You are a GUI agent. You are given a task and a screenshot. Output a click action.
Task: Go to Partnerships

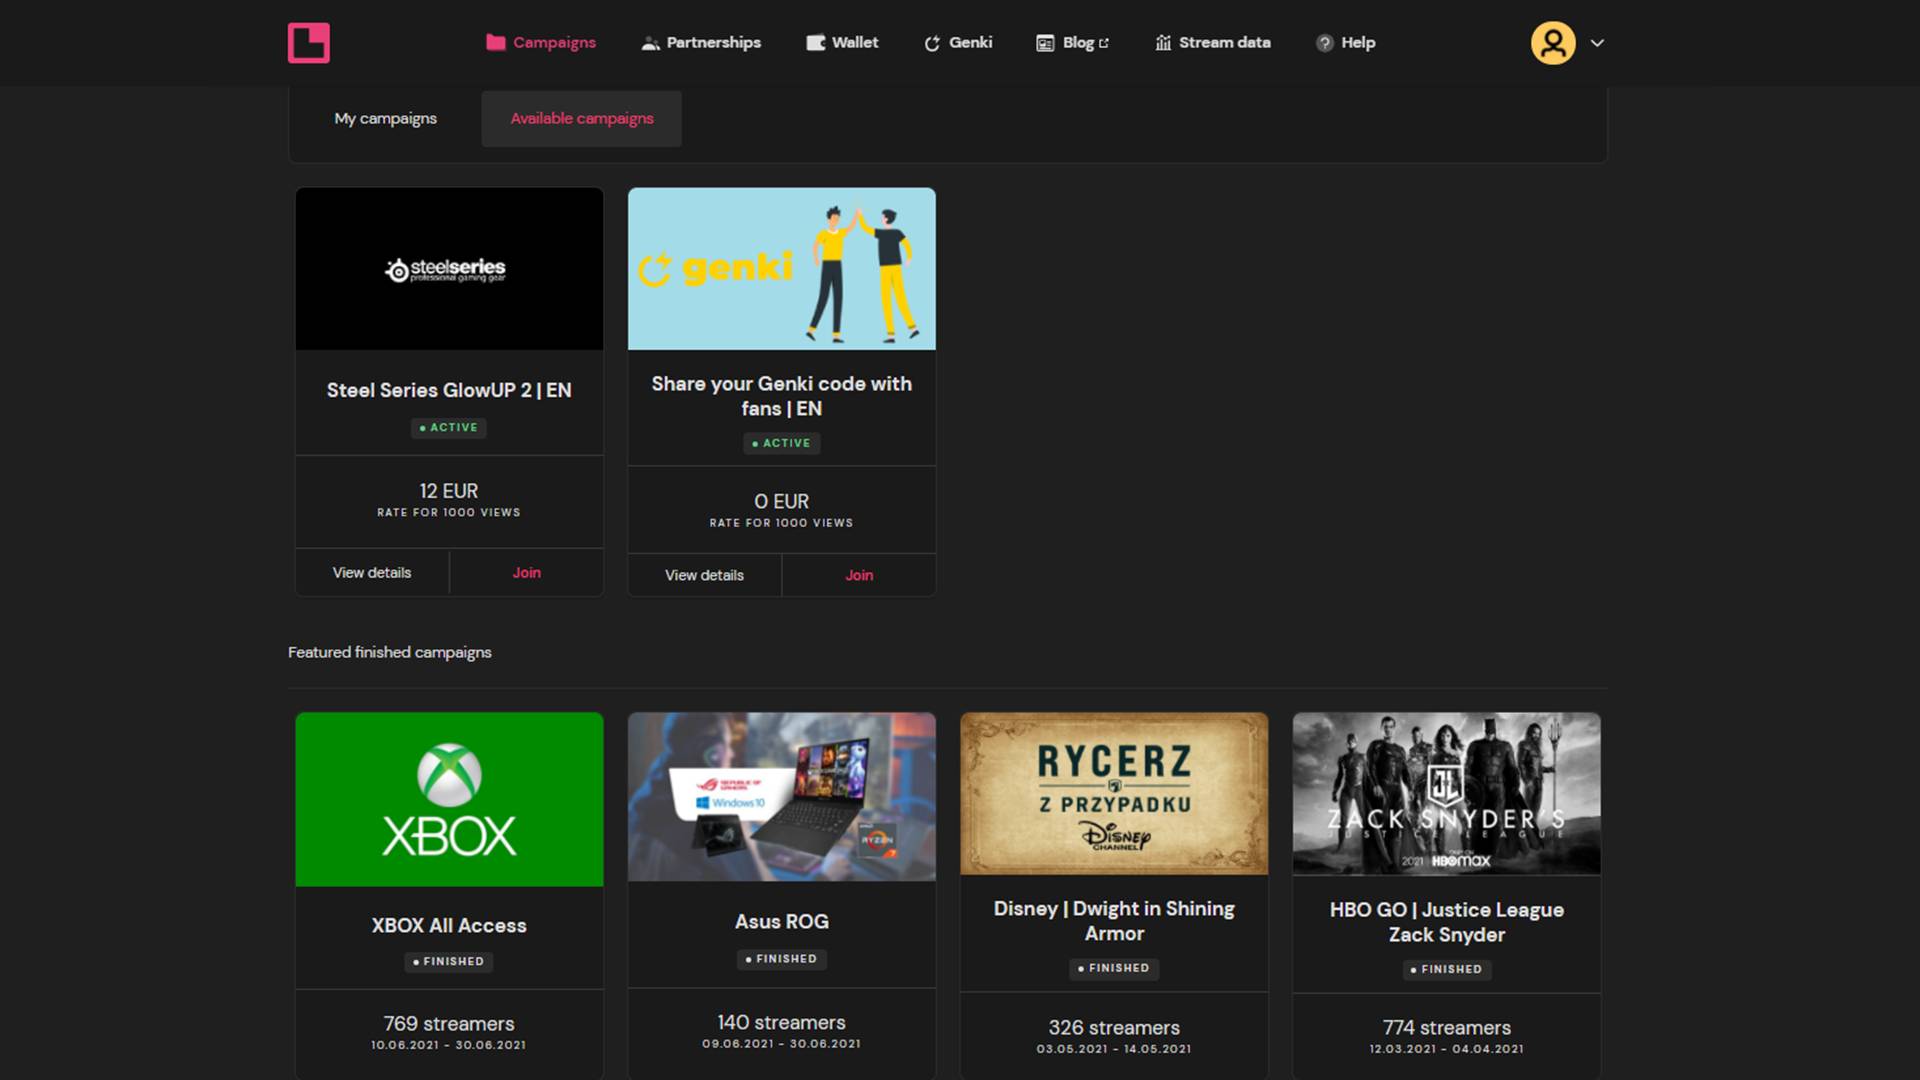click(x=701, y=42)
